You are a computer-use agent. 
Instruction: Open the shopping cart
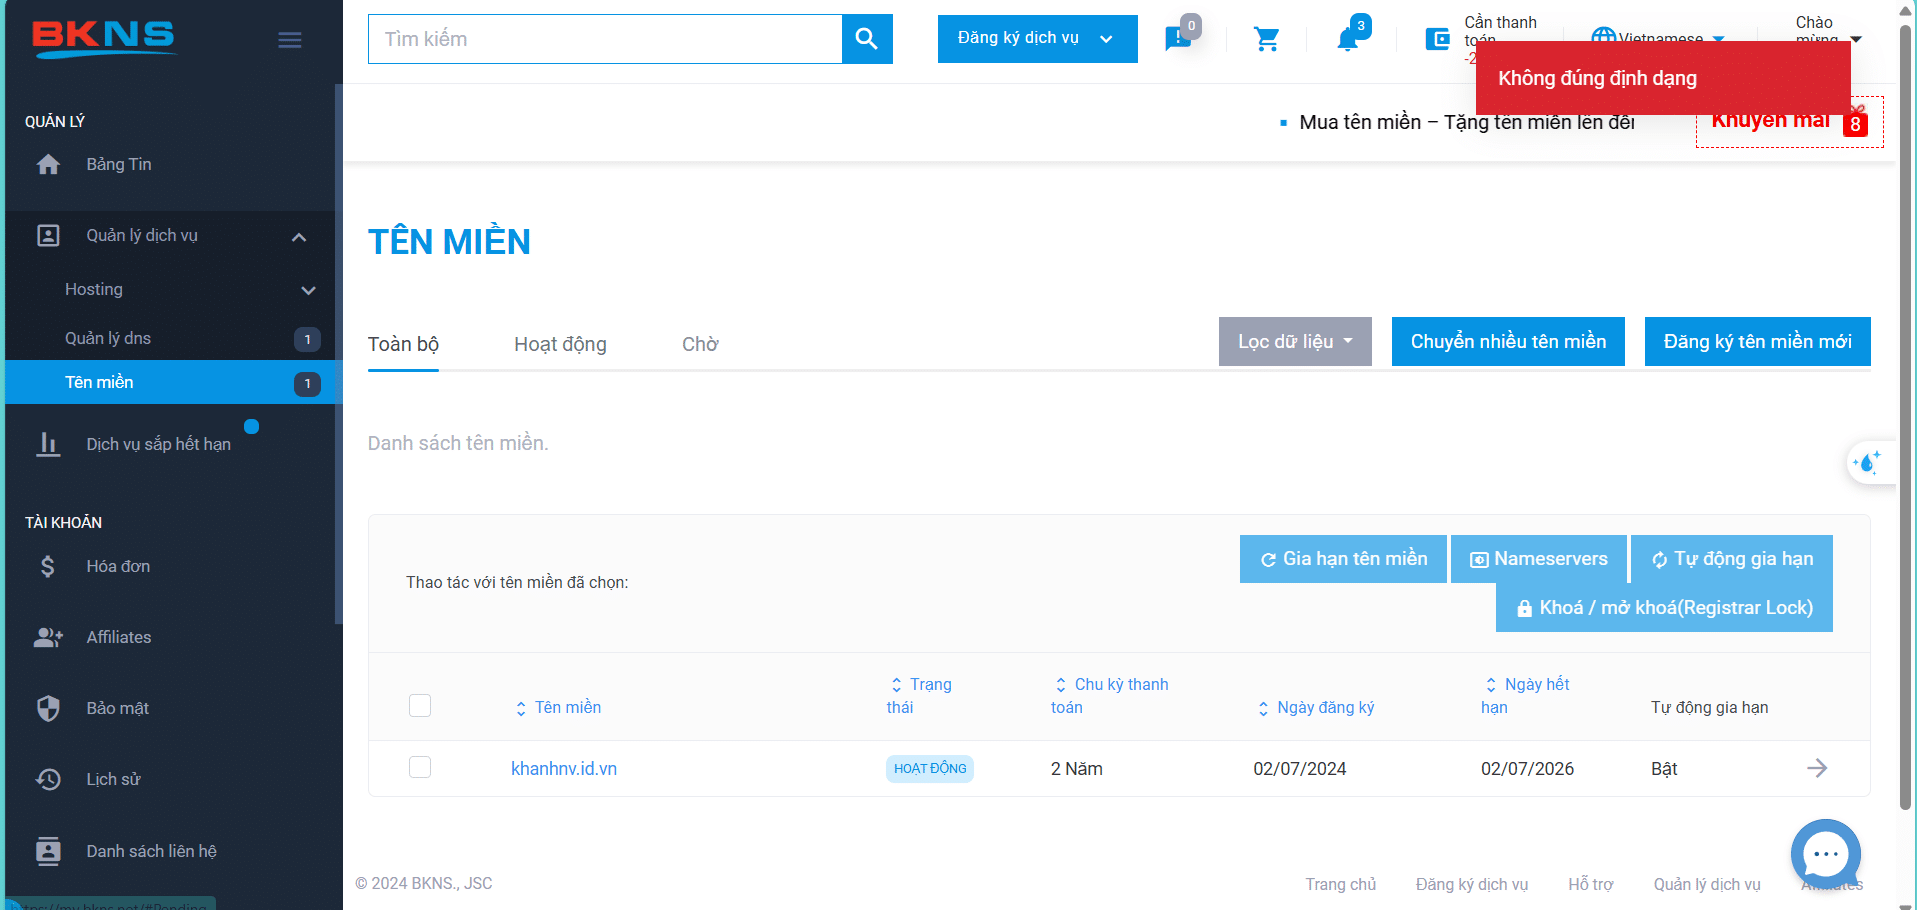[x=1266, y=39]
